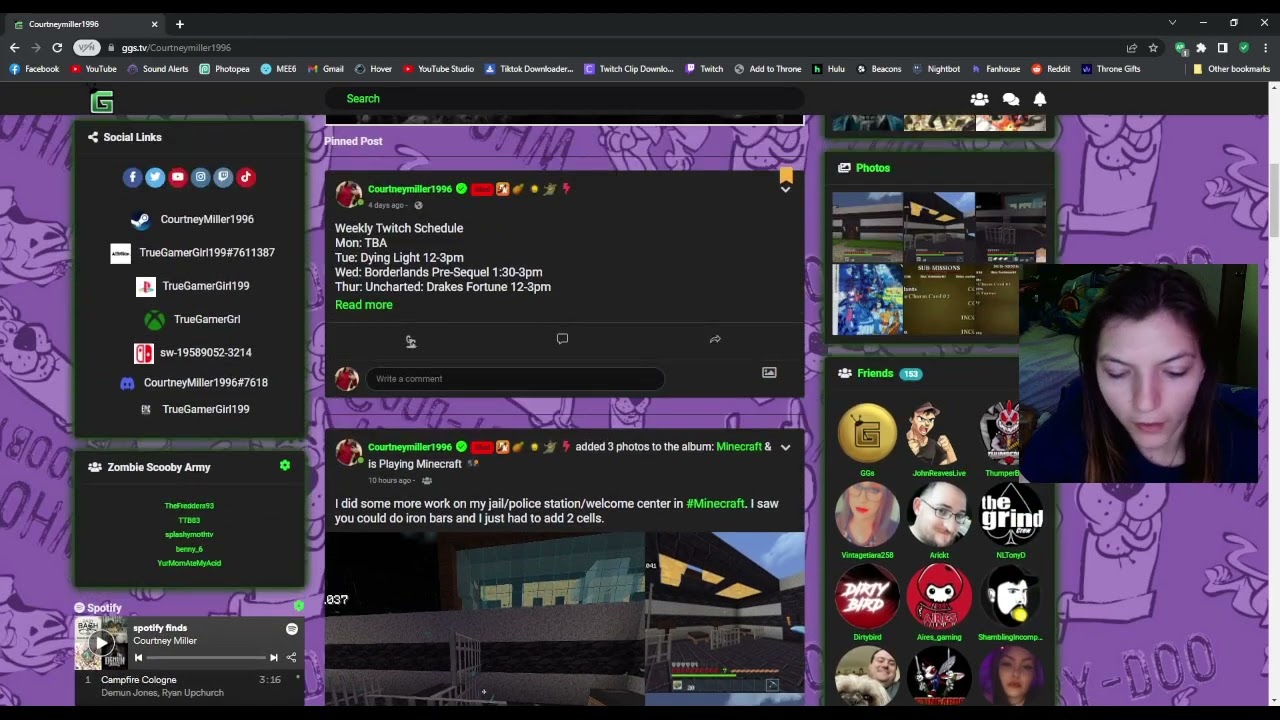Go to previous Spotify track
Image resolution: width=1280 pixels, height=720 pixels.
pyautogui.click(x=138, y=657)
